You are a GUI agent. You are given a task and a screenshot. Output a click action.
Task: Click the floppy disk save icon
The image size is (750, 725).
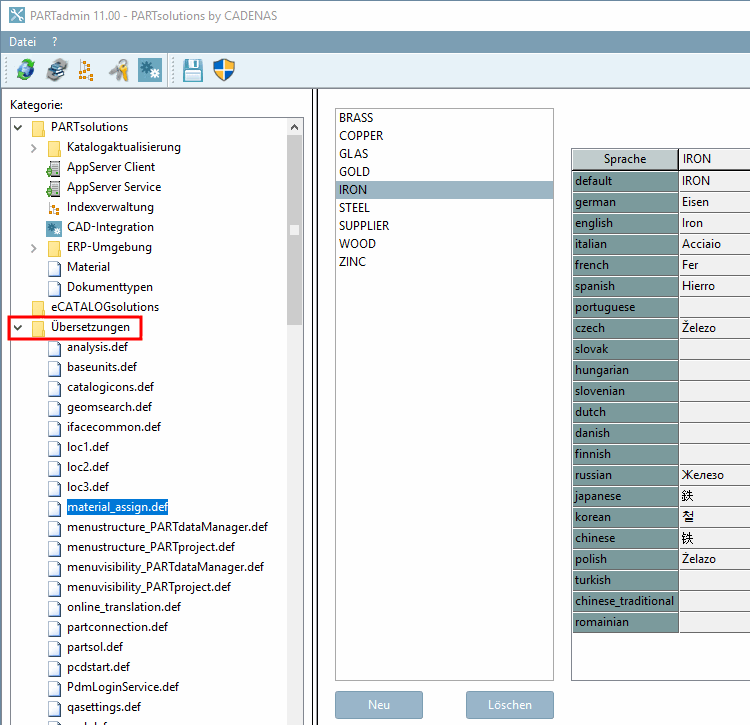pyautogui.click(x=193, y=69)
